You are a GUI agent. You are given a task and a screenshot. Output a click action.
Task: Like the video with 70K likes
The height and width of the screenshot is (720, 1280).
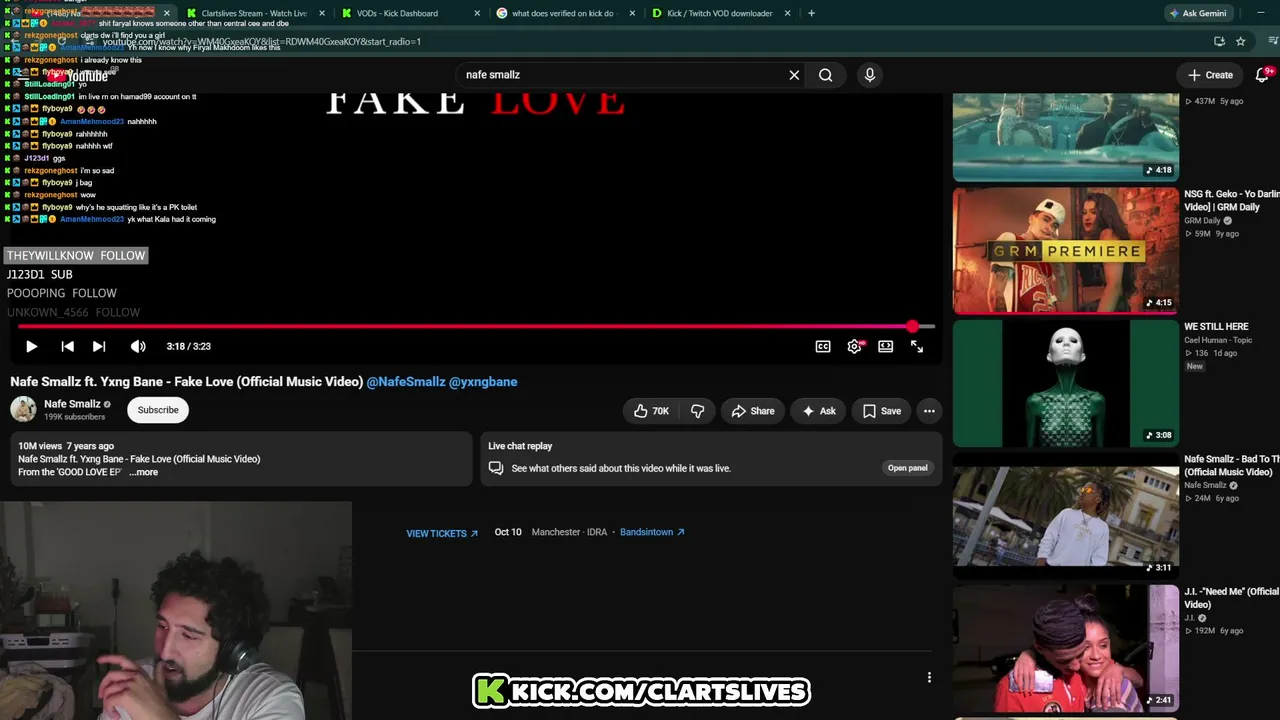coord(651,411)
